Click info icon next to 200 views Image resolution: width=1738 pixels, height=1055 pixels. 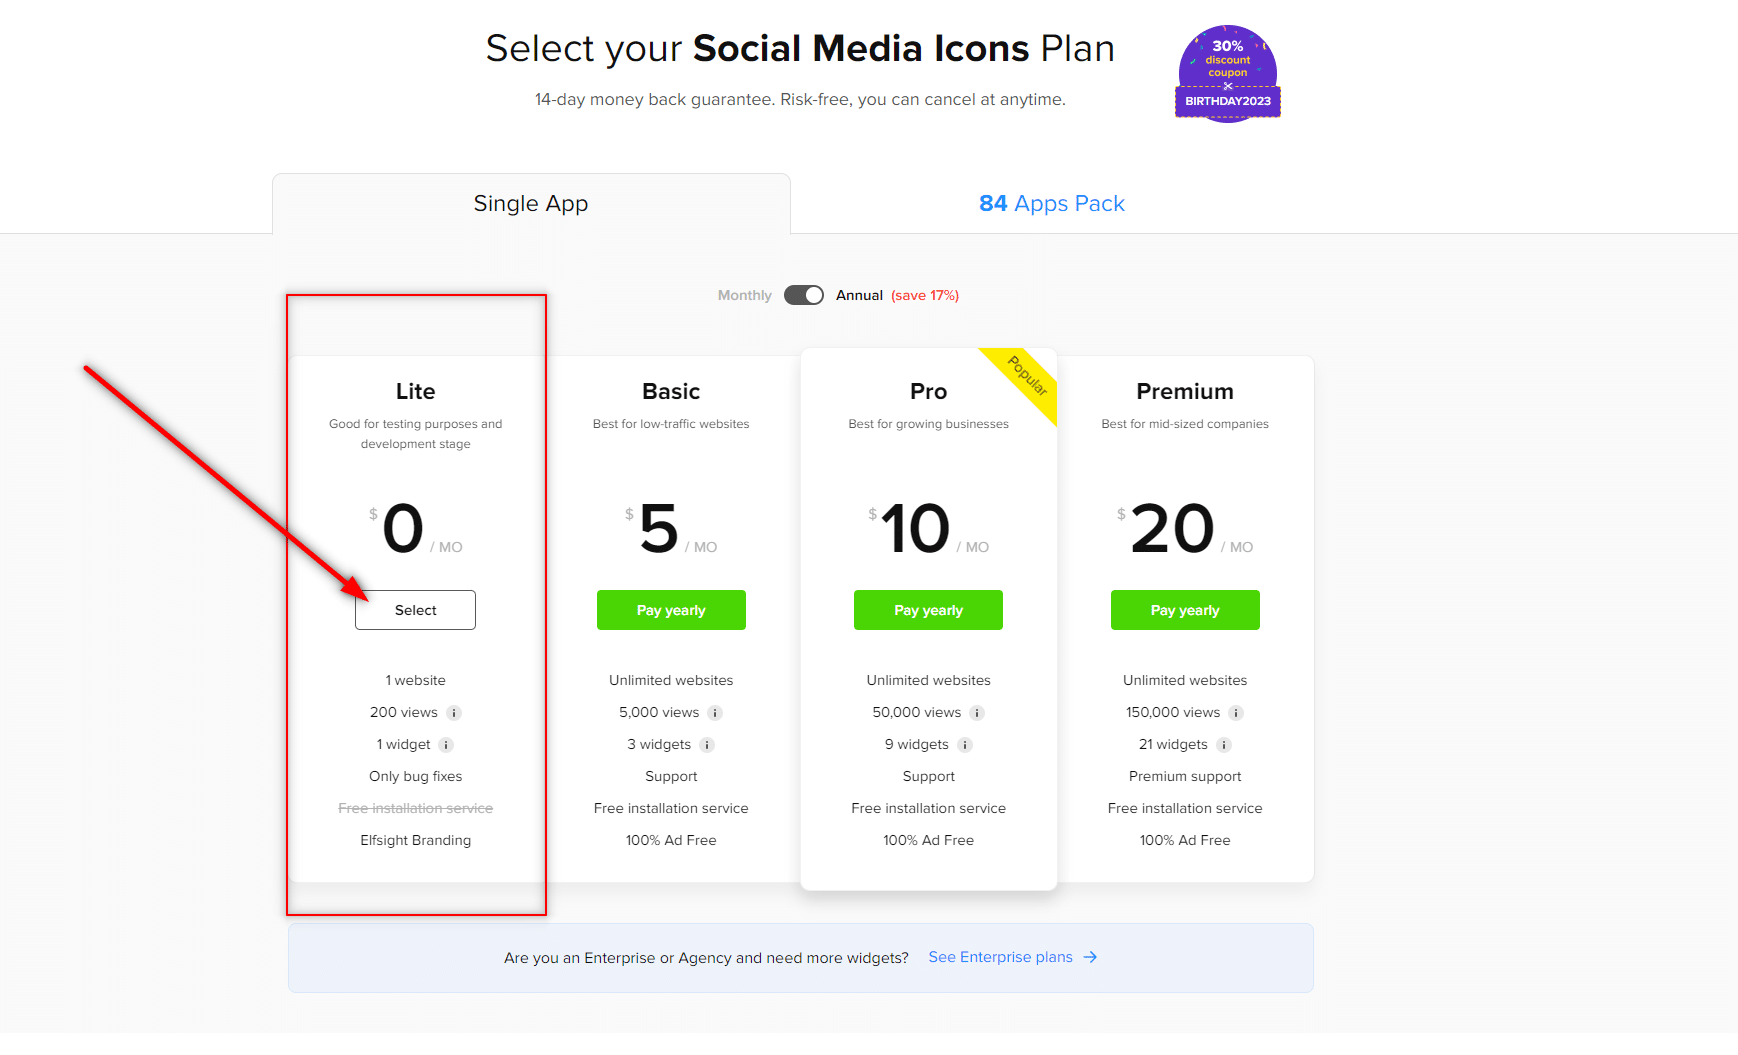point(454,713)
